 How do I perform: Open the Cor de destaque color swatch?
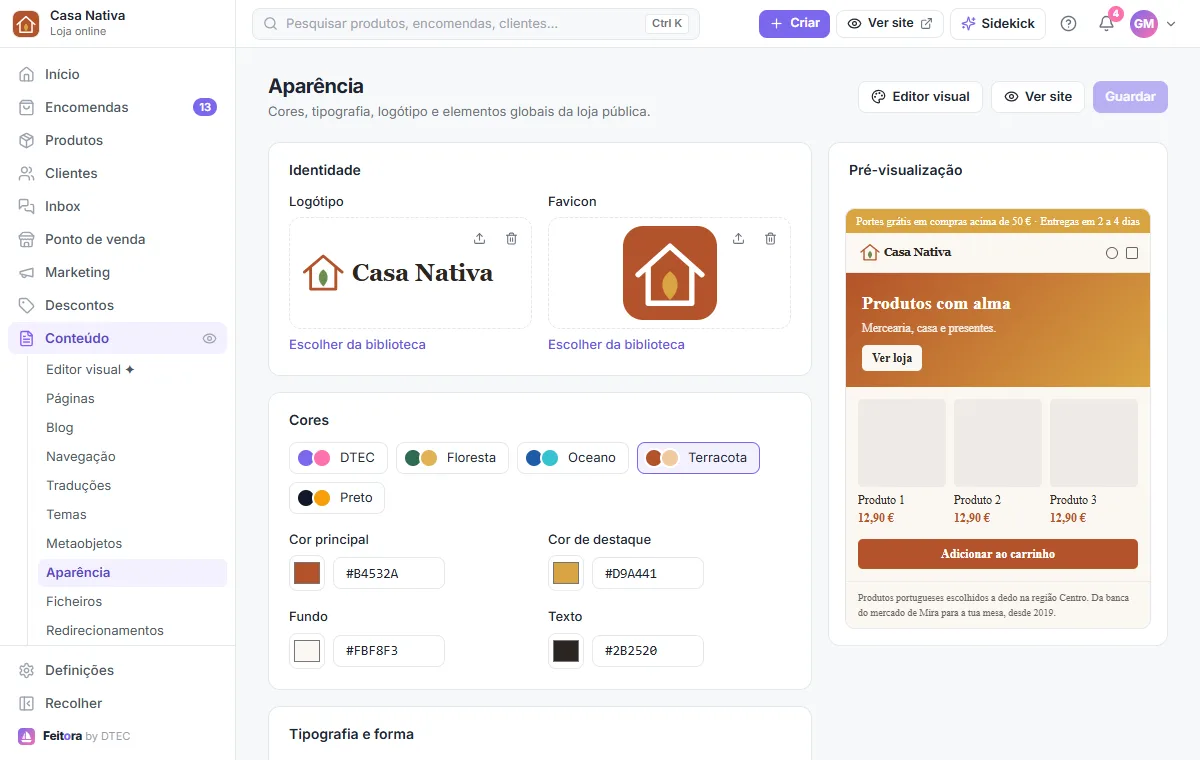[x=566, y=573]
